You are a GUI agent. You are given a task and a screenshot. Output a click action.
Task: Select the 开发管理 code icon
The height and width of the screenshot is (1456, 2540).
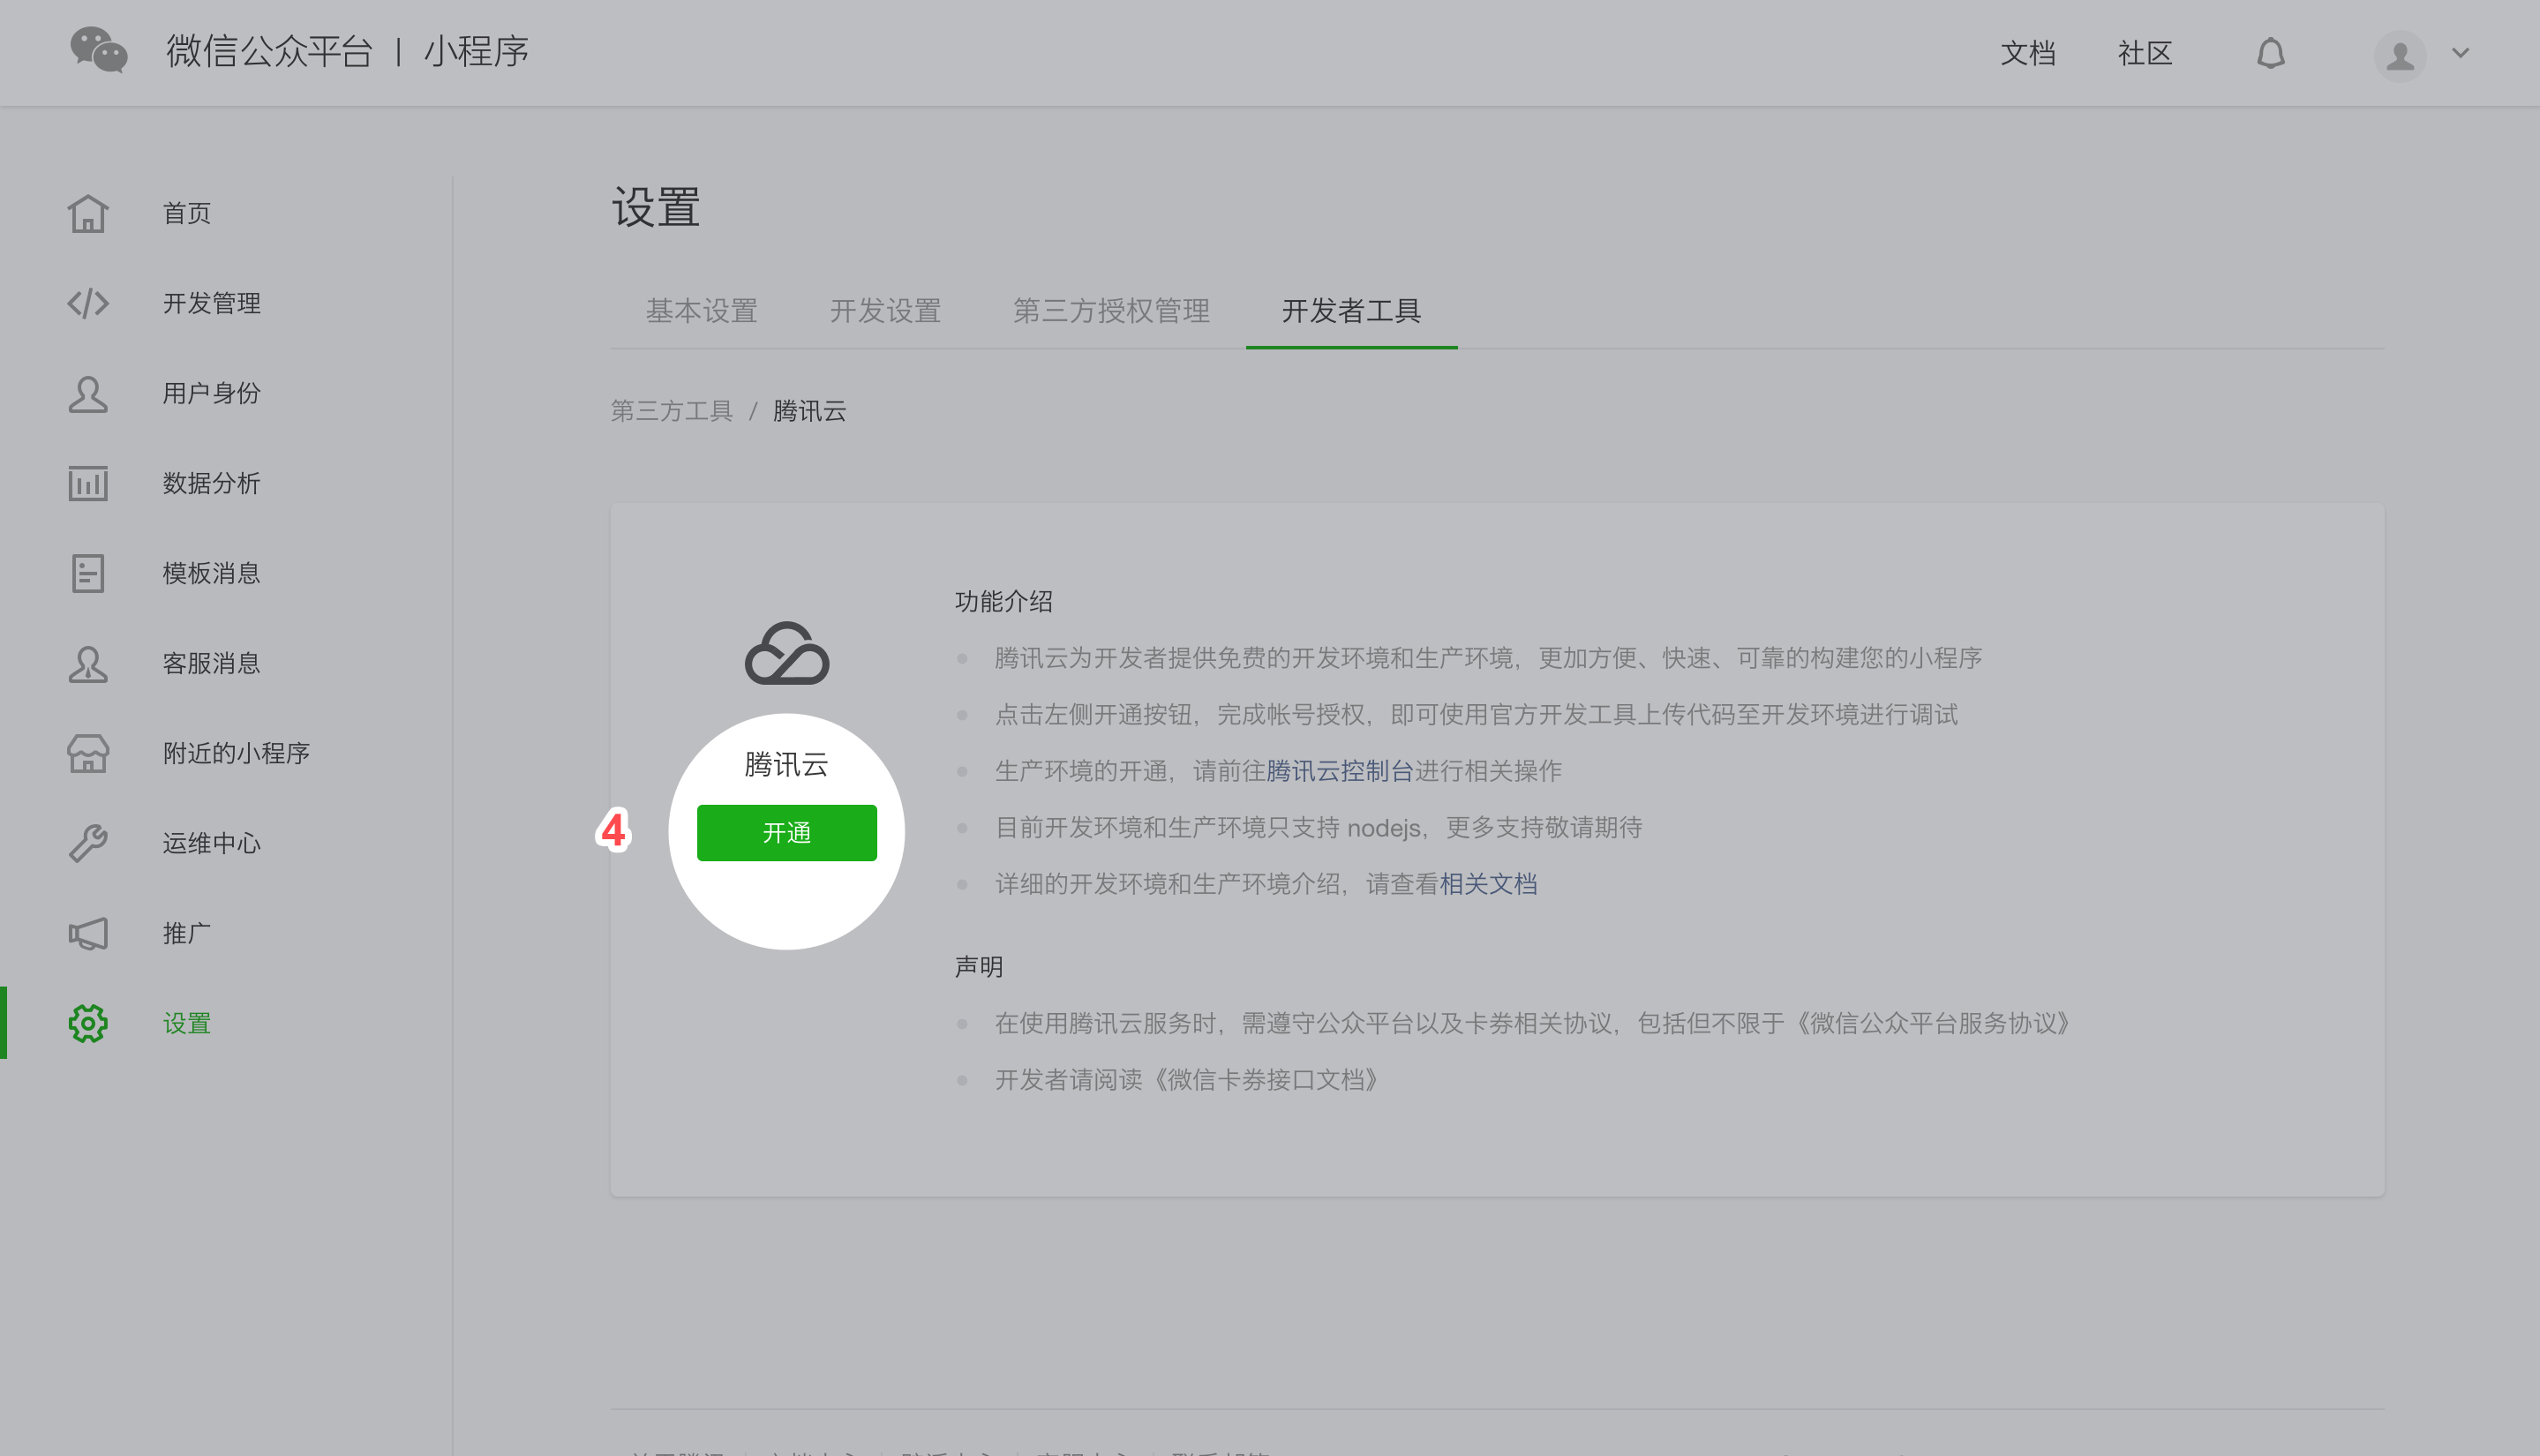(88, 303)
